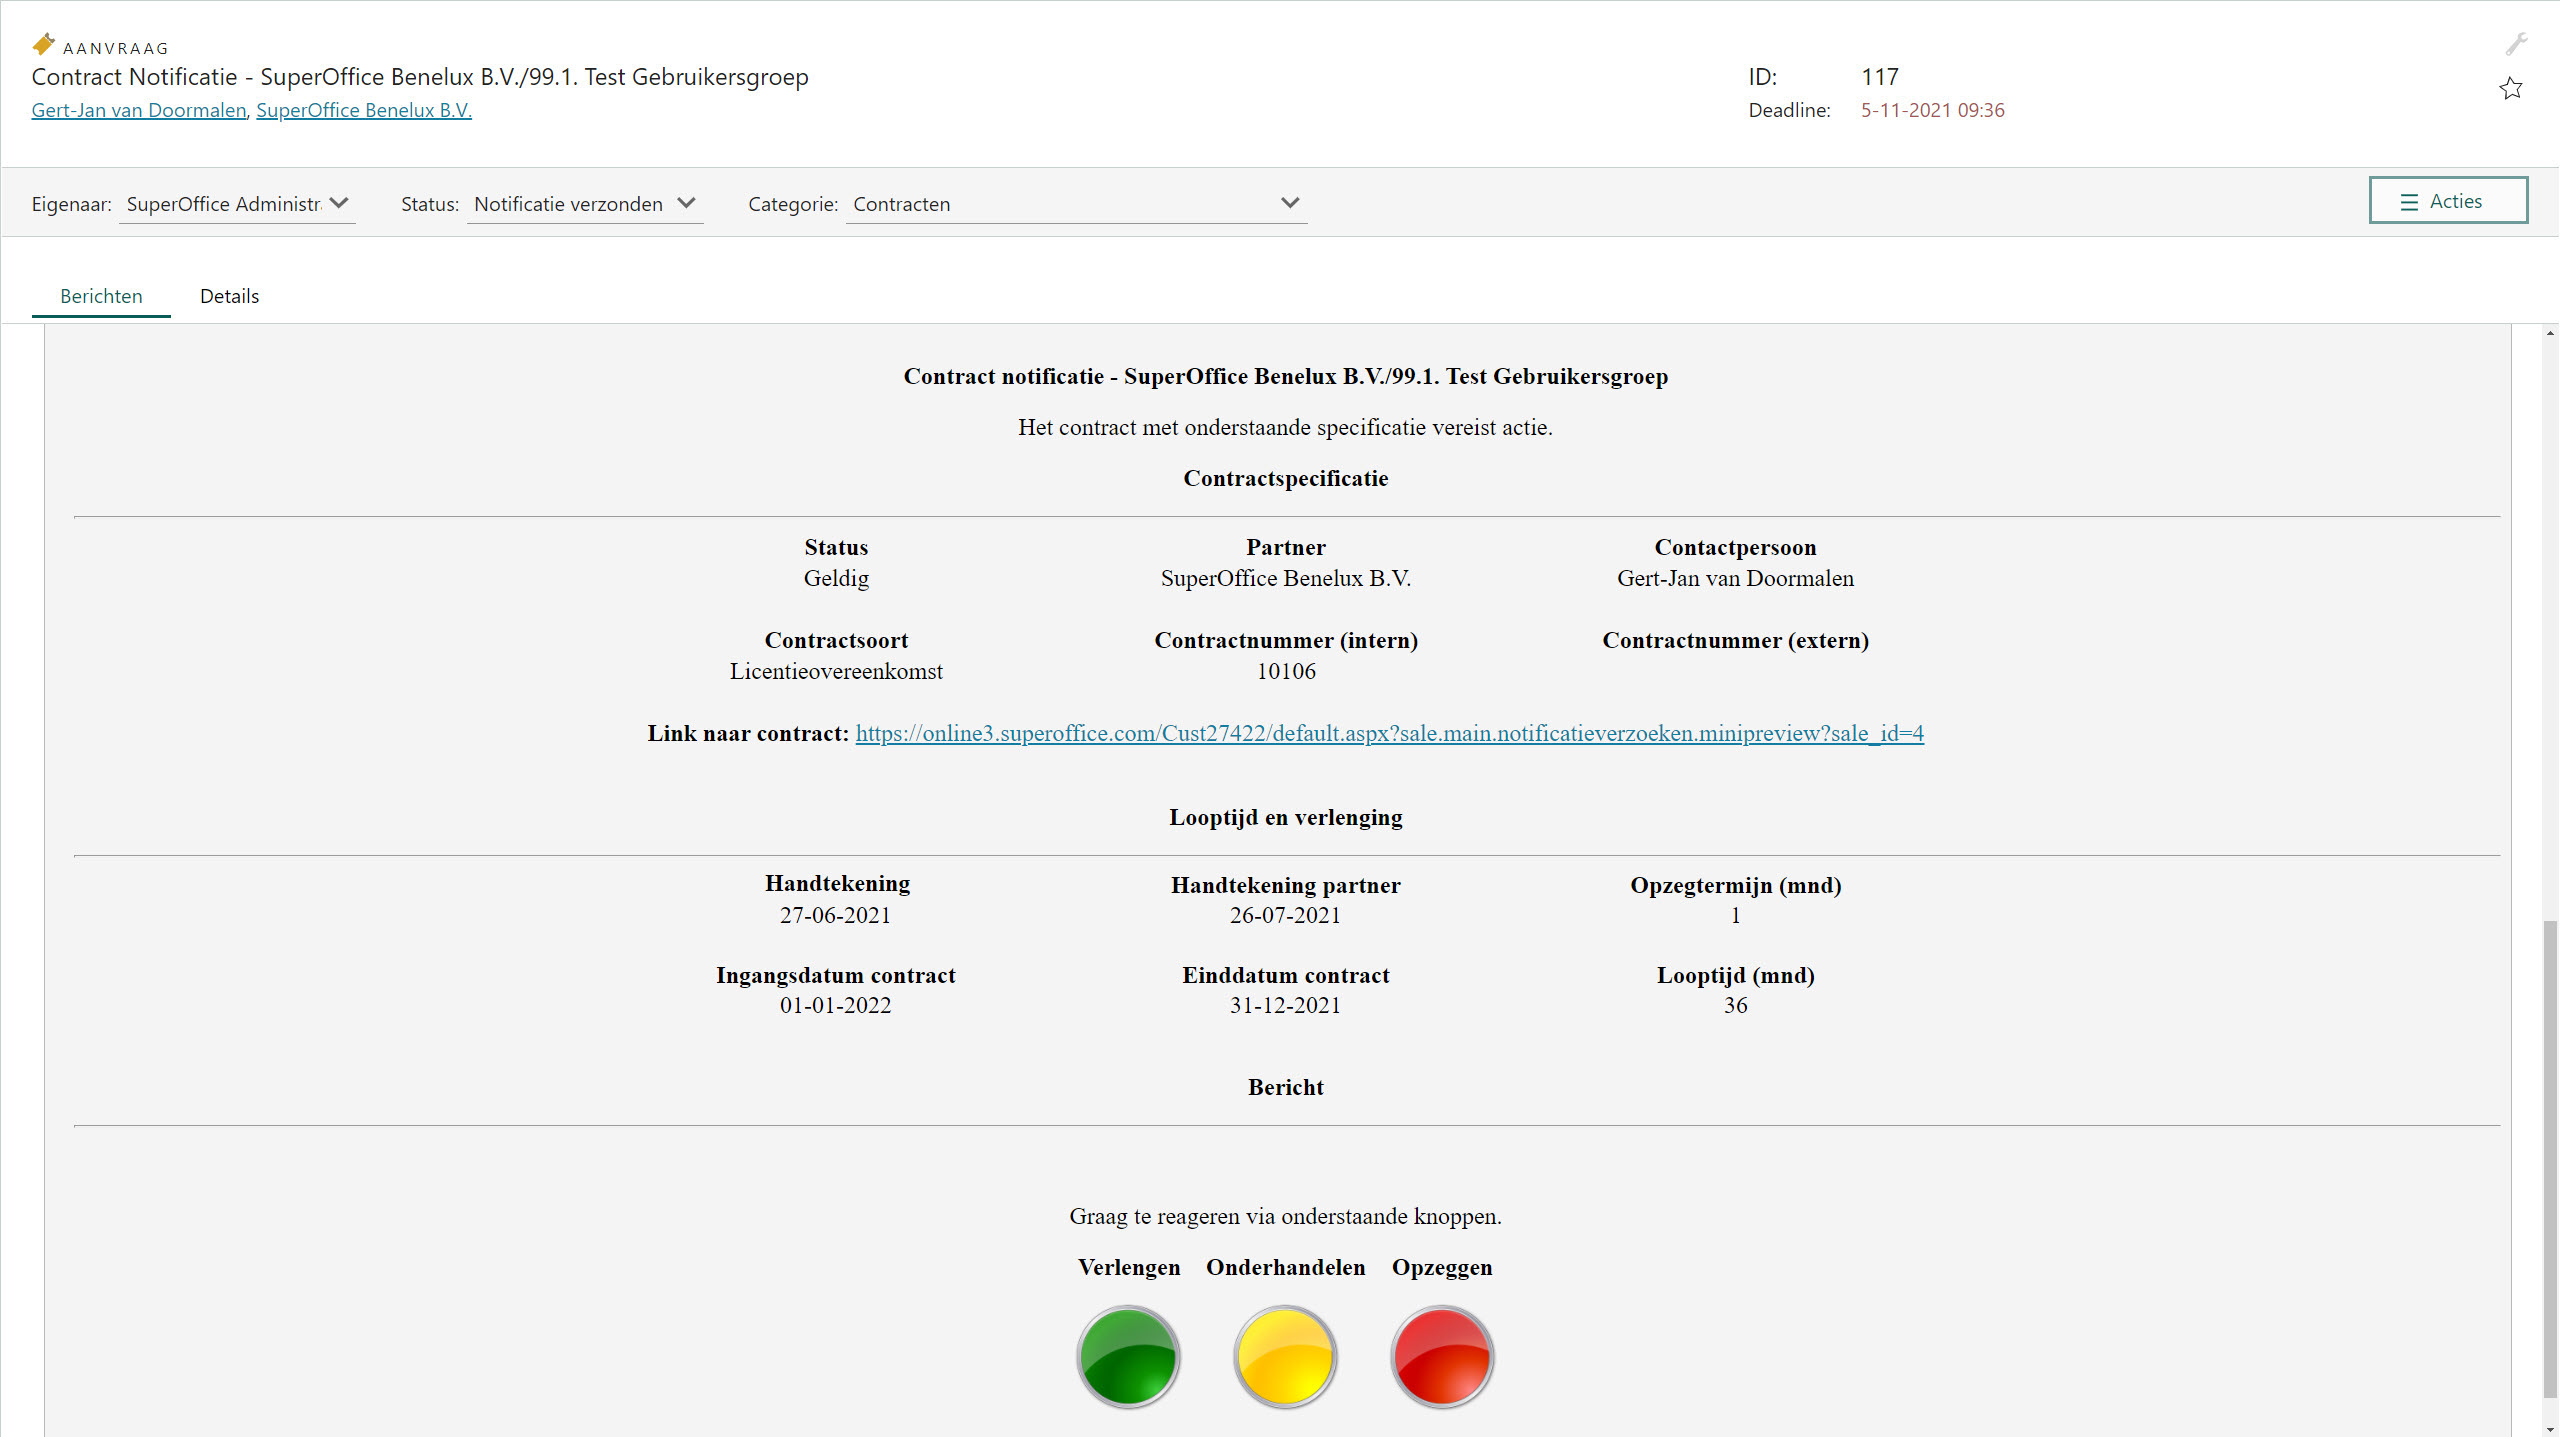Open the Status dropdown
The height and width of the screenshot is (1437, 2560).
(585, 204)
